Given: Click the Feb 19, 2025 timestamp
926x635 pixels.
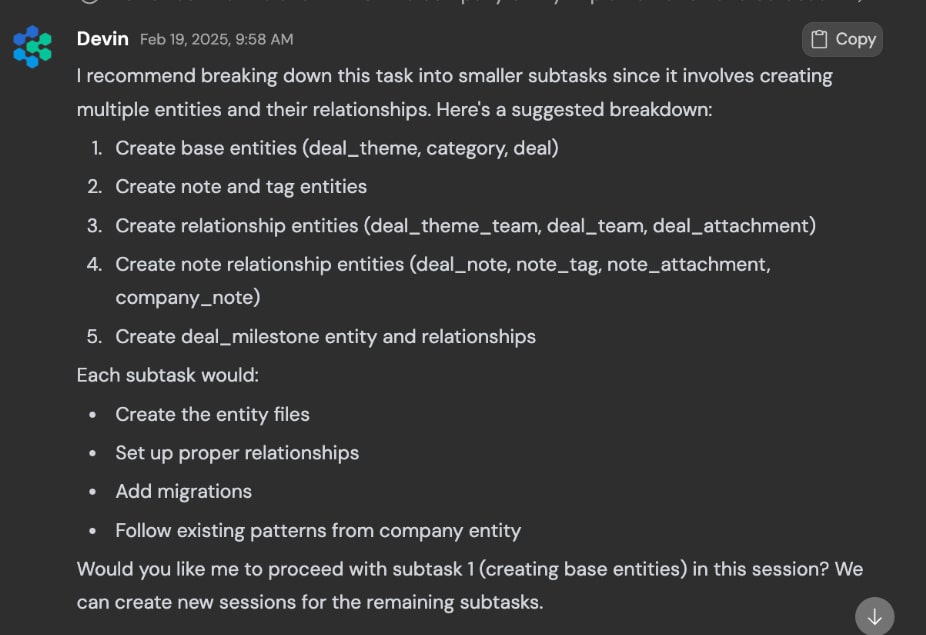Looking at the screenshot, I should point(216,40).
